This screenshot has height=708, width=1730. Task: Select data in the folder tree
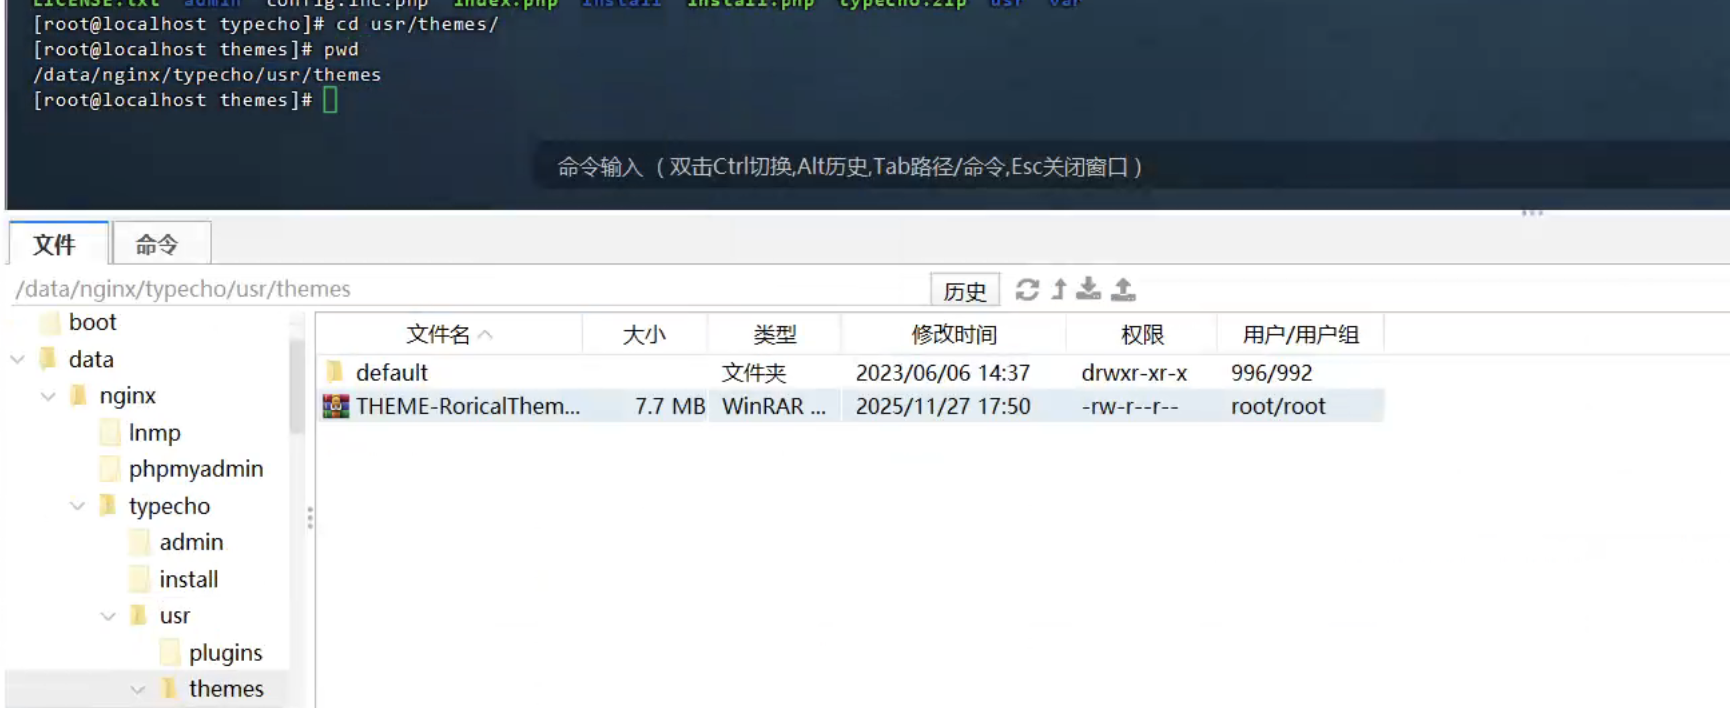(x=91, y=359)
